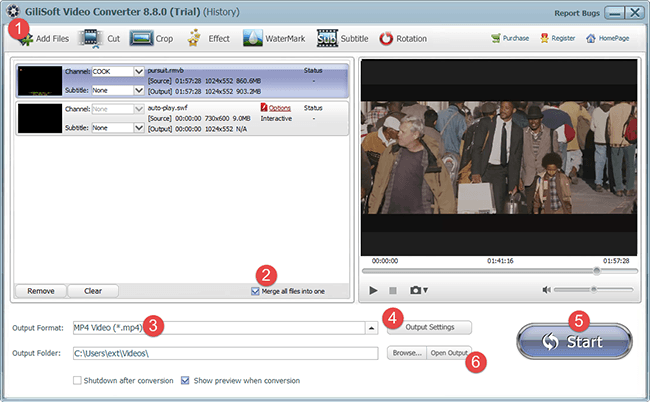Click the WaterMark tool icon
This screenshot has height=402, width=650.
pos(251,39)
